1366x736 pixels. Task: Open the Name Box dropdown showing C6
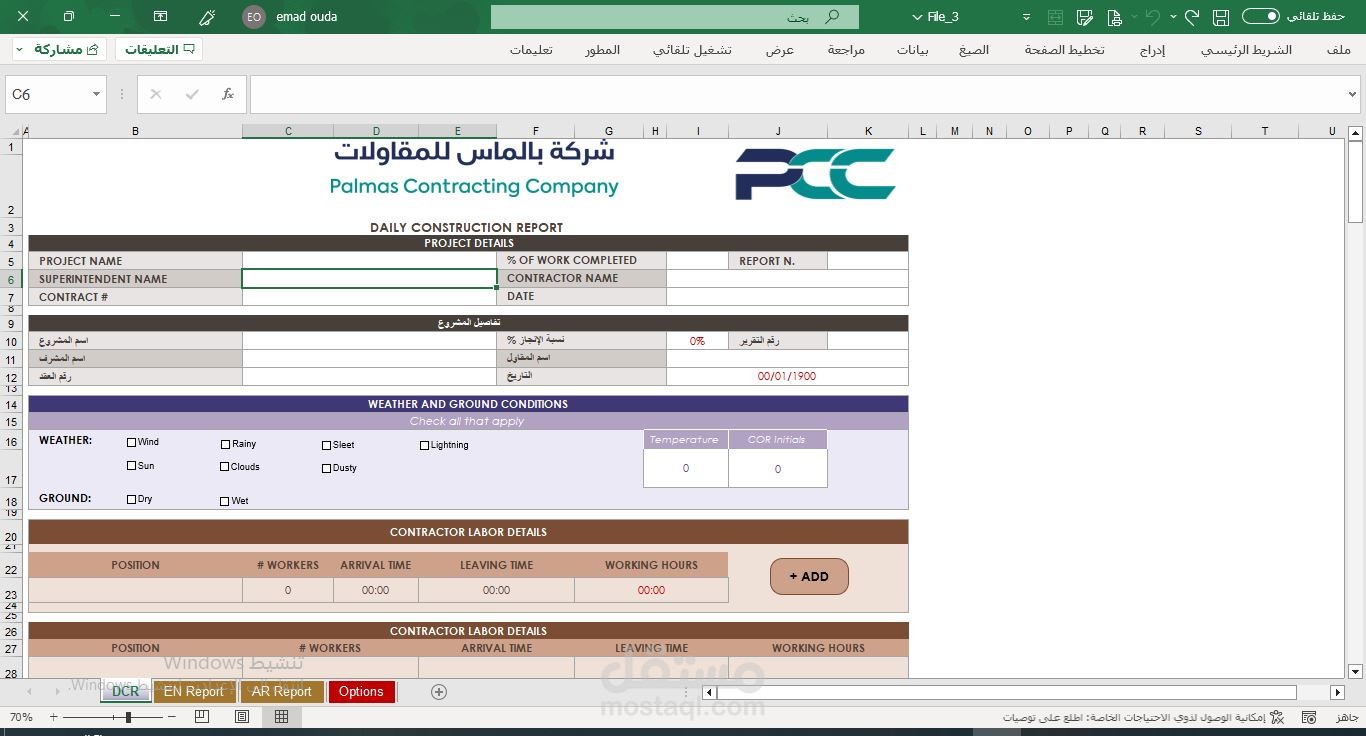(x=96, y=94)
